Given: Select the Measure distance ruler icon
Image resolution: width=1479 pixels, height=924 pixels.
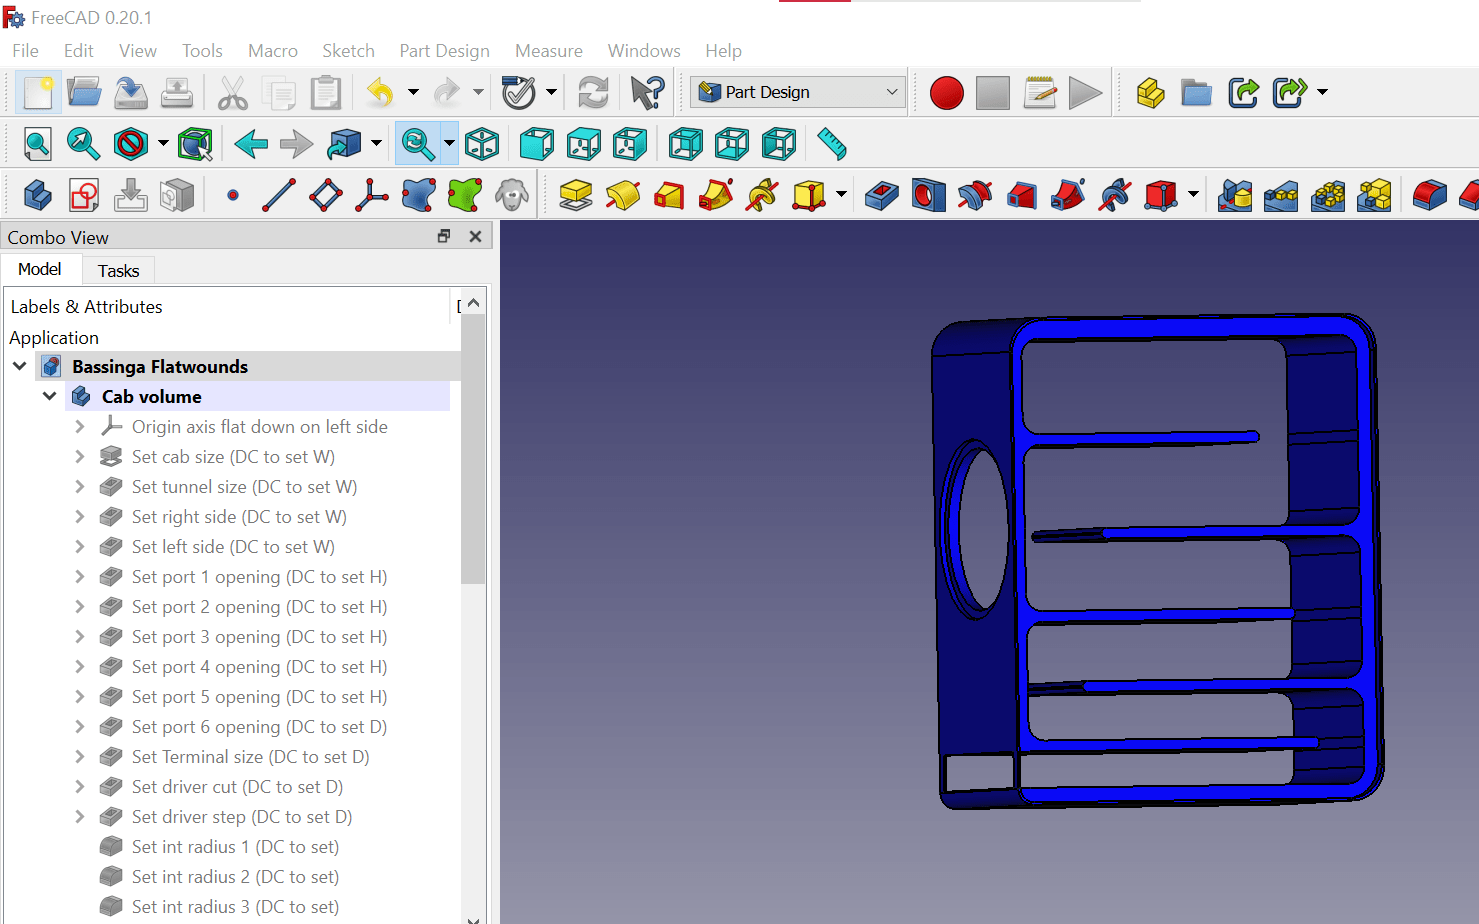Looking at the screenshot, I should click(x=832, y=144).
